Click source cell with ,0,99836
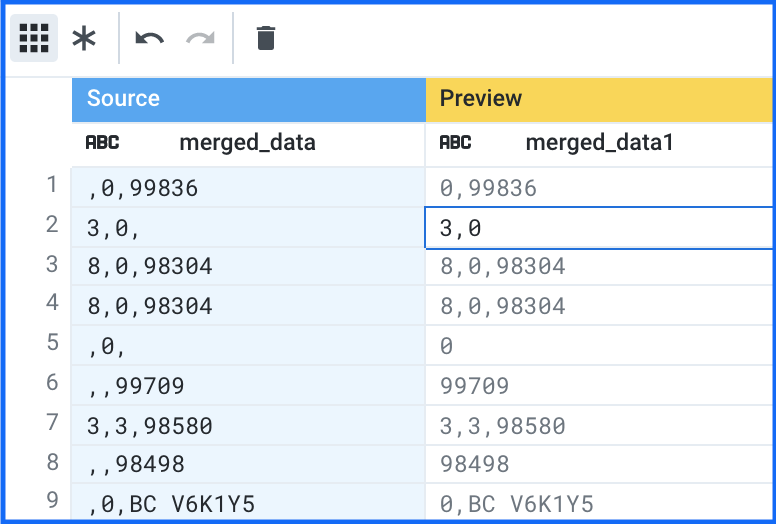 (x=248, y=187)
